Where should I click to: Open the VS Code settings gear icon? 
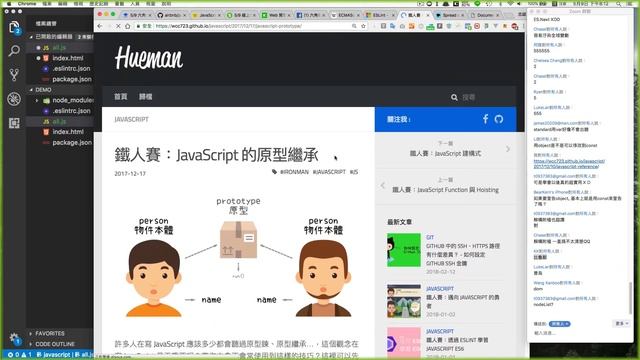coord(14,338)
